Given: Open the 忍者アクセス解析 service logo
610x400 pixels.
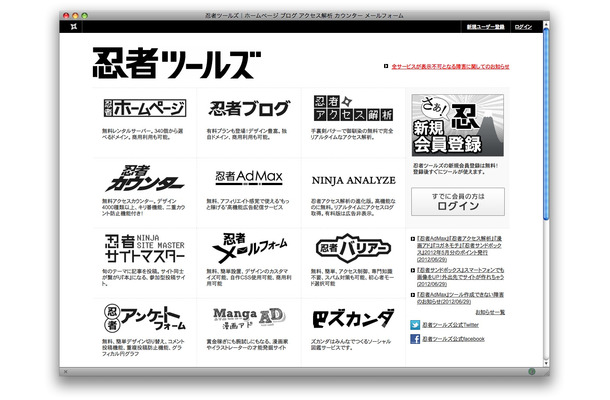Looking at the screenshot, I should tap(353, 108).
